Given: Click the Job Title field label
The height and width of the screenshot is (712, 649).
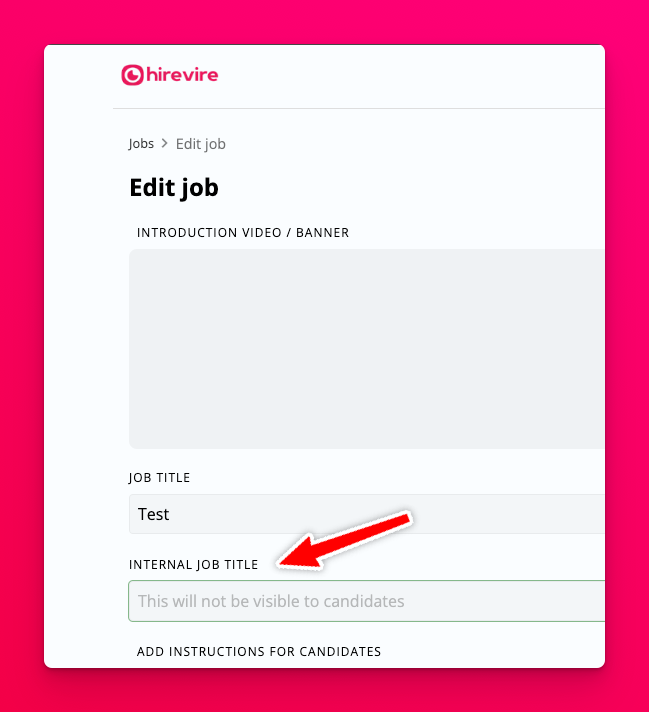Looking at the screenshot, I should click(x=159, y=478).
